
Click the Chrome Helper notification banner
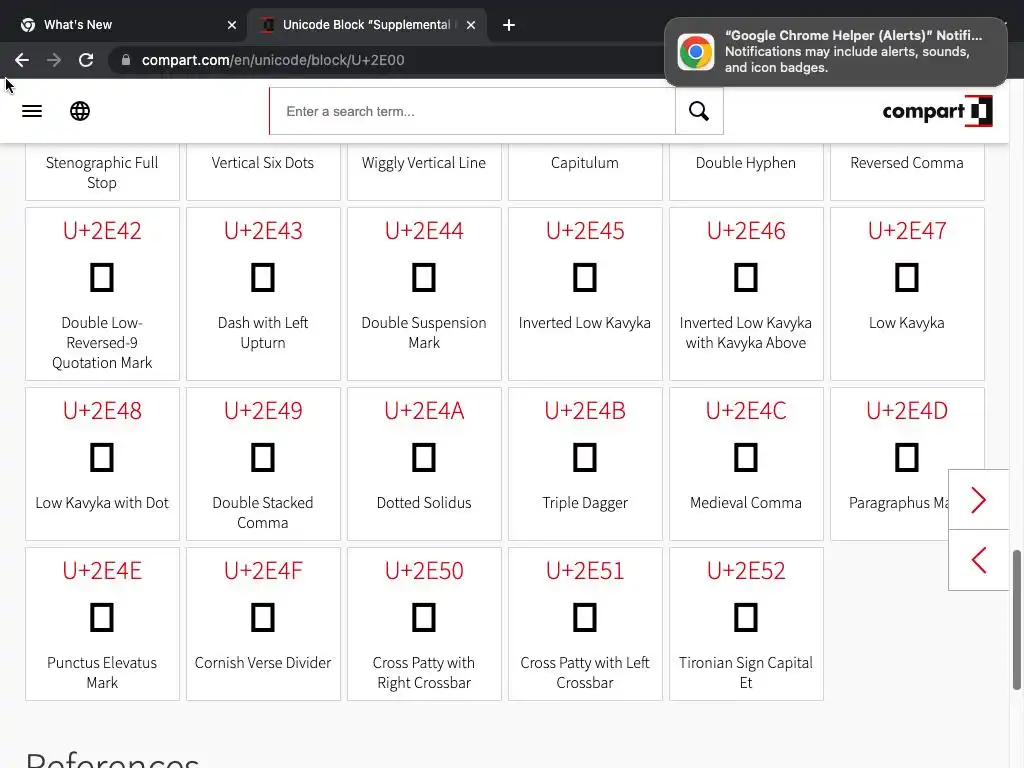click(836, 52)
